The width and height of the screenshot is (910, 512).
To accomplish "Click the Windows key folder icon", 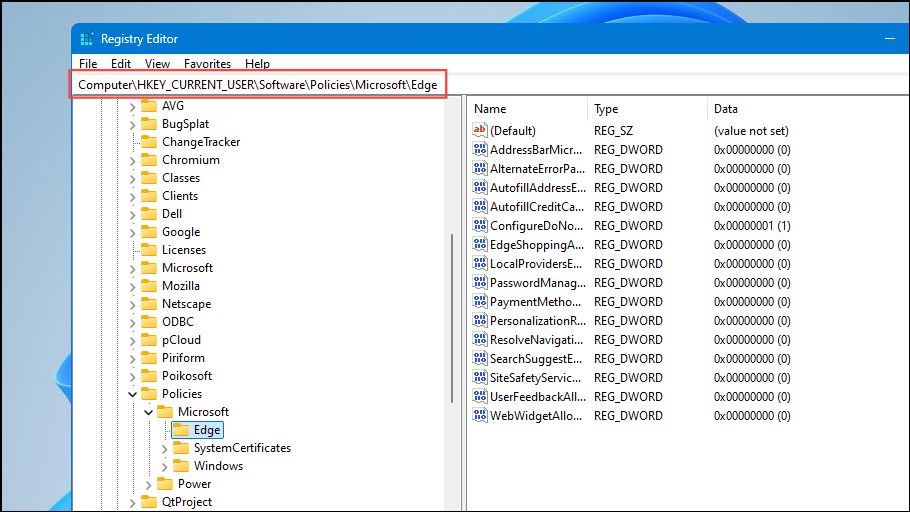I will [x=181, y=466].
